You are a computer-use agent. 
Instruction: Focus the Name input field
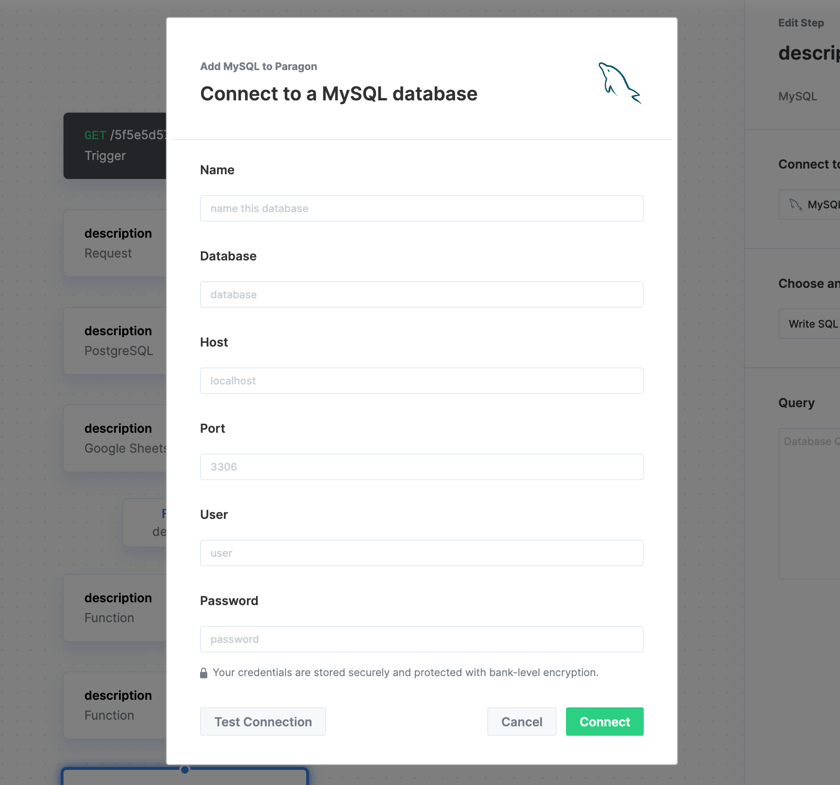[x=422, y=208]
